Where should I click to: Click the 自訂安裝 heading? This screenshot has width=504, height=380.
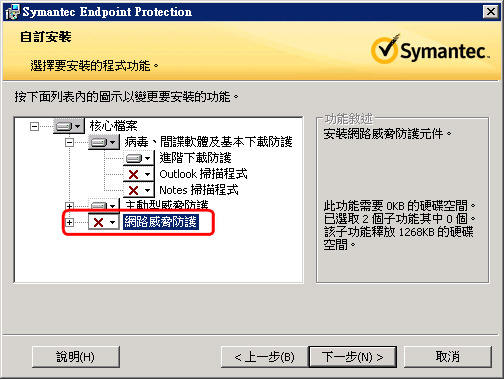point(46,37)
